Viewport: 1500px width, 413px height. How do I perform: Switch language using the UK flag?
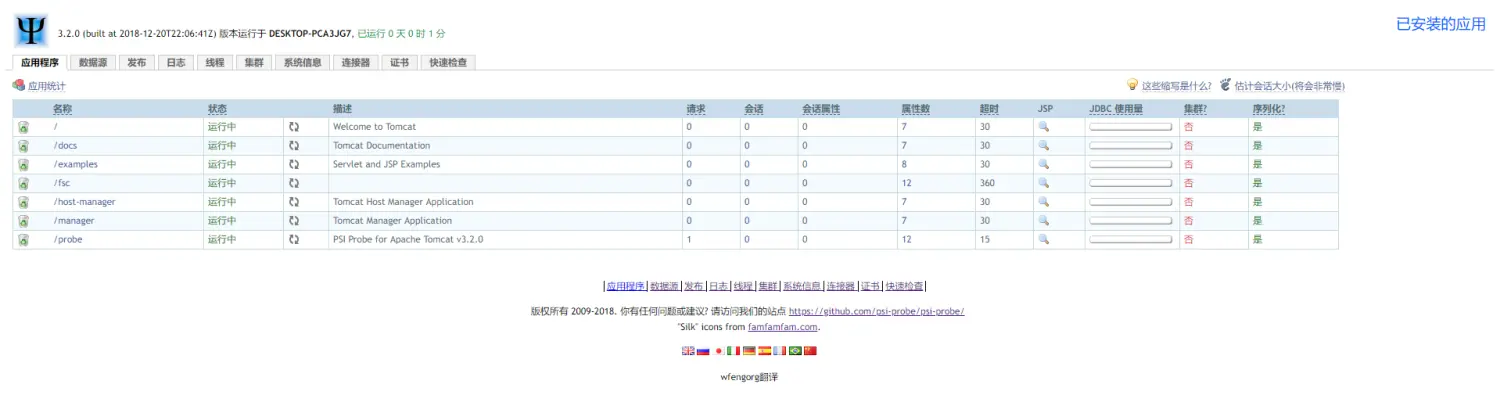pos(688,351)
